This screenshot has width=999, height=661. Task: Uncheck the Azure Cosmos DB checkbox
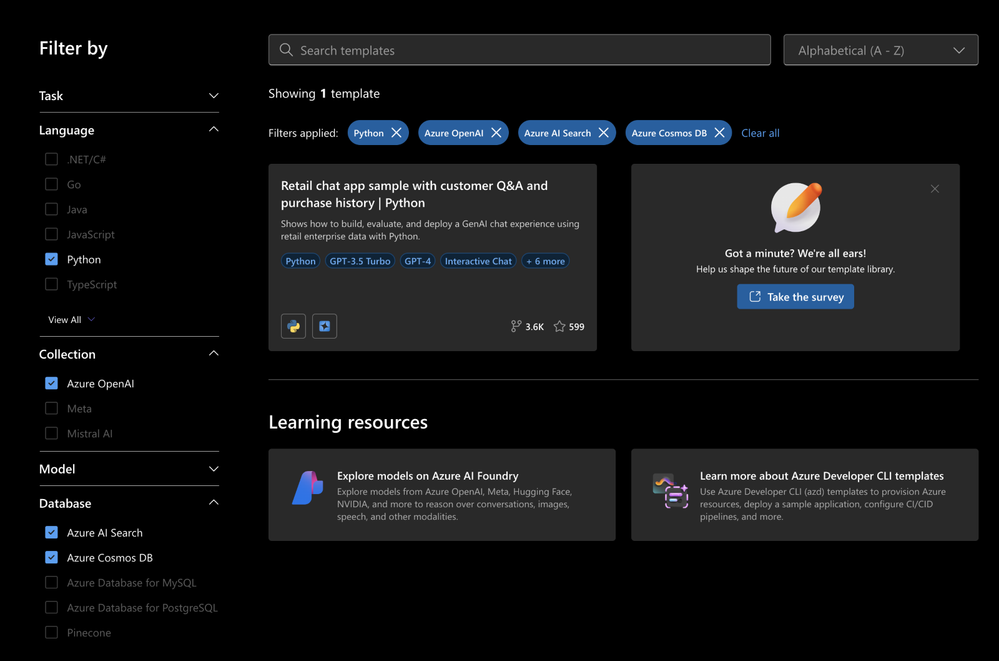click(52, 557)
